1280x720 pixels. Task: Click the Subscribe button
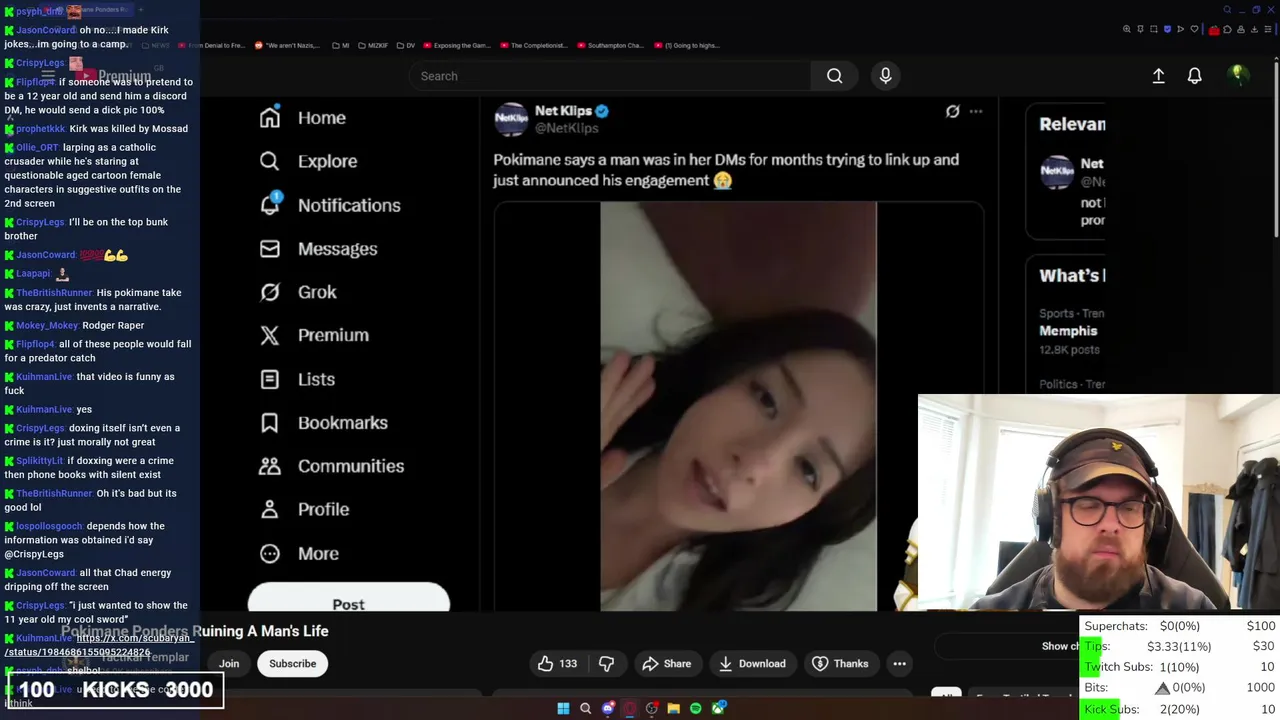292,663
